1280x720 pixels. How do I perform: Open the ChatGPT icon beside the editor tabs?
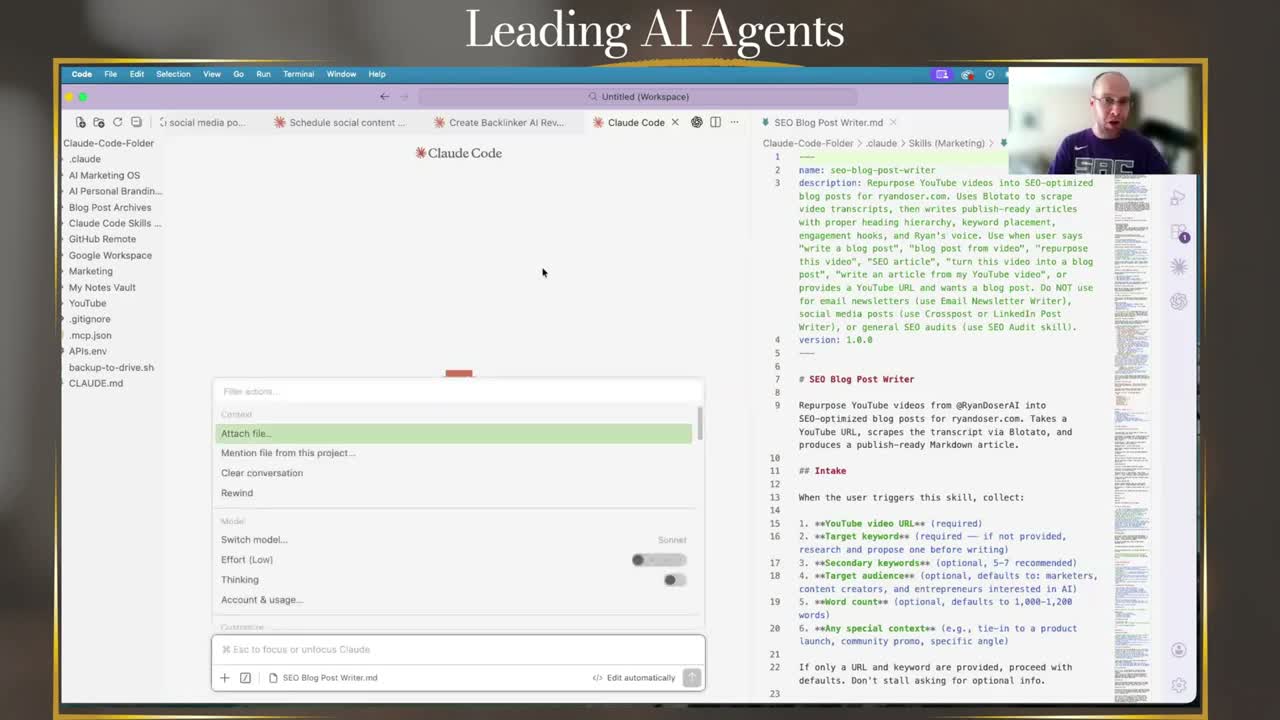click(697, 122)
